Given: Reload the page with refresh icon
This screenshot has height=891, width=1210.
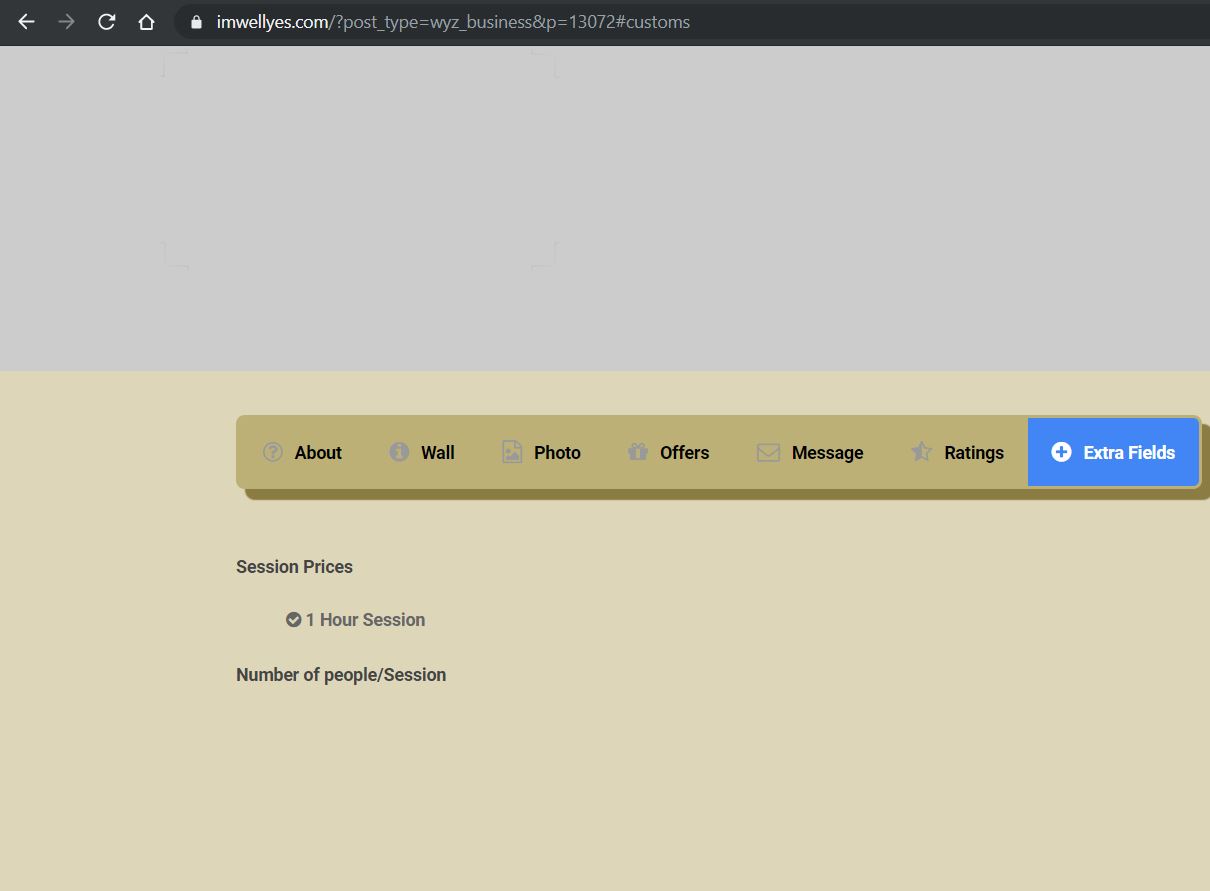Looking at the screenshot, I should [106, 22].
